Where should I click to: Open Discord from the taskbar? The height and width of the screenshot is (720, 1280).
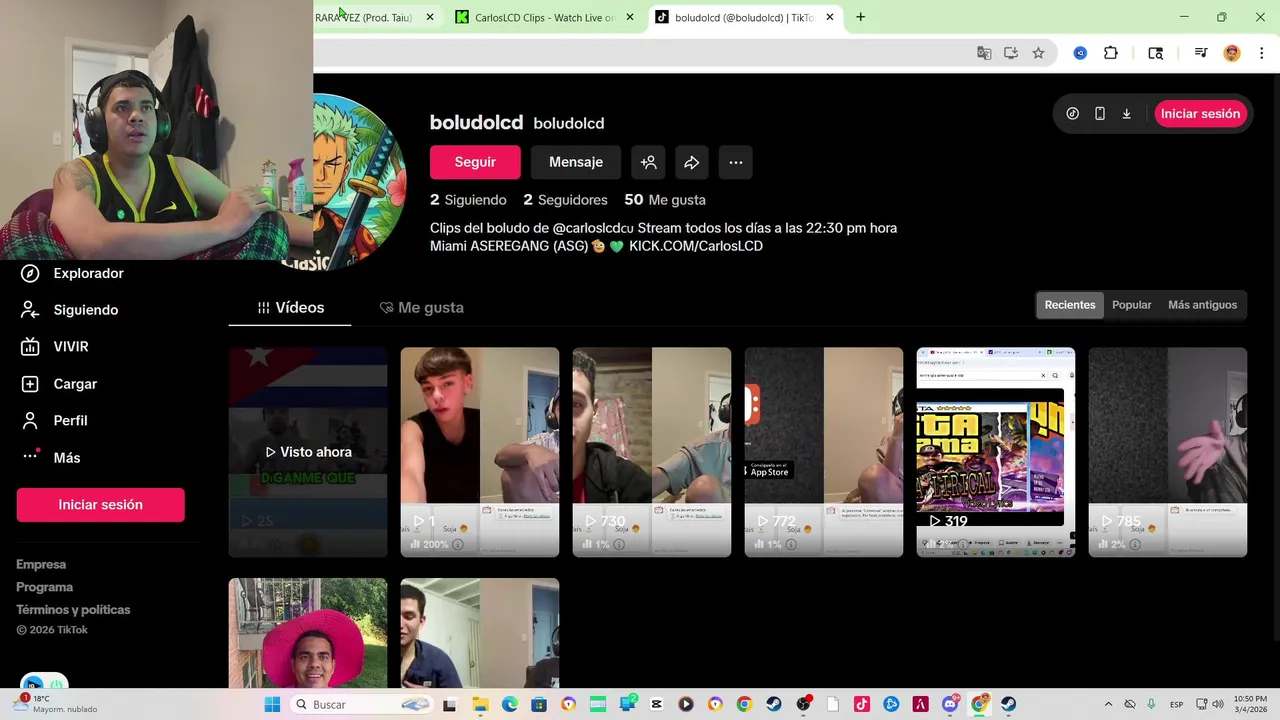pyautogui.click(x=950, y=704)
